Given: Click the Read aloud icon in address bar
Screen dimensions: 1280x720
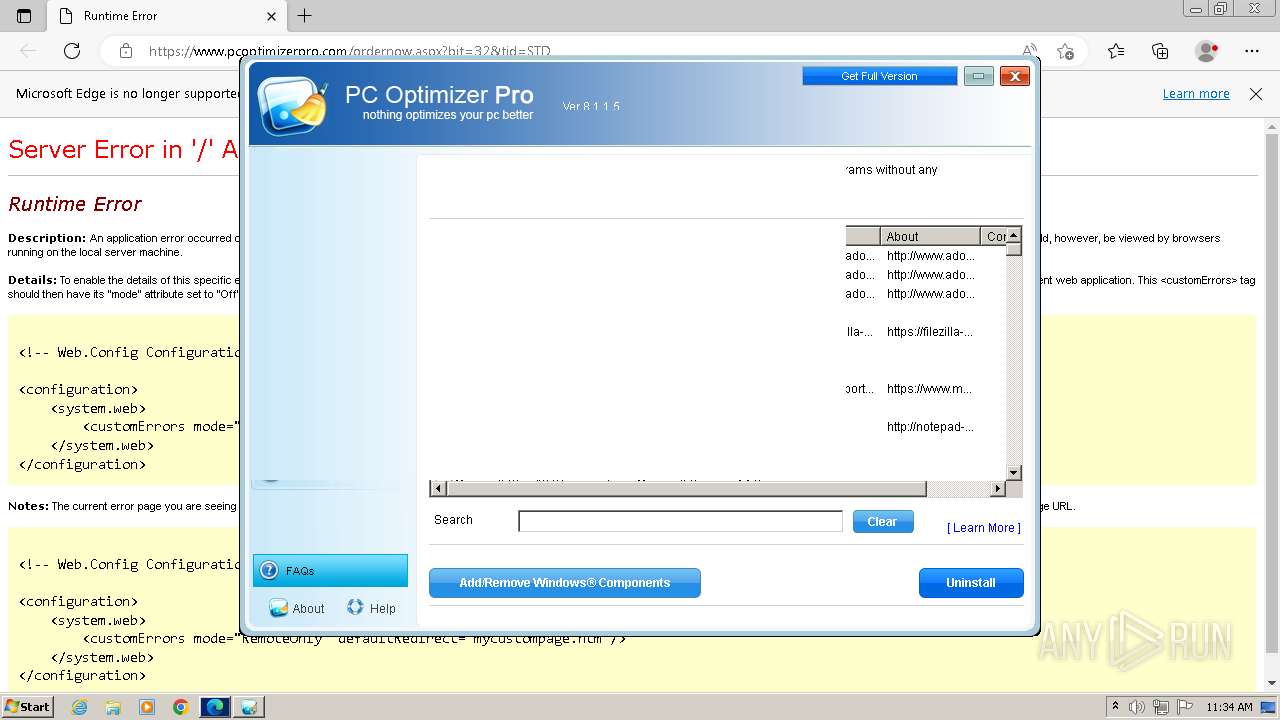Looking at the screenshot, I should point(1029,51).
